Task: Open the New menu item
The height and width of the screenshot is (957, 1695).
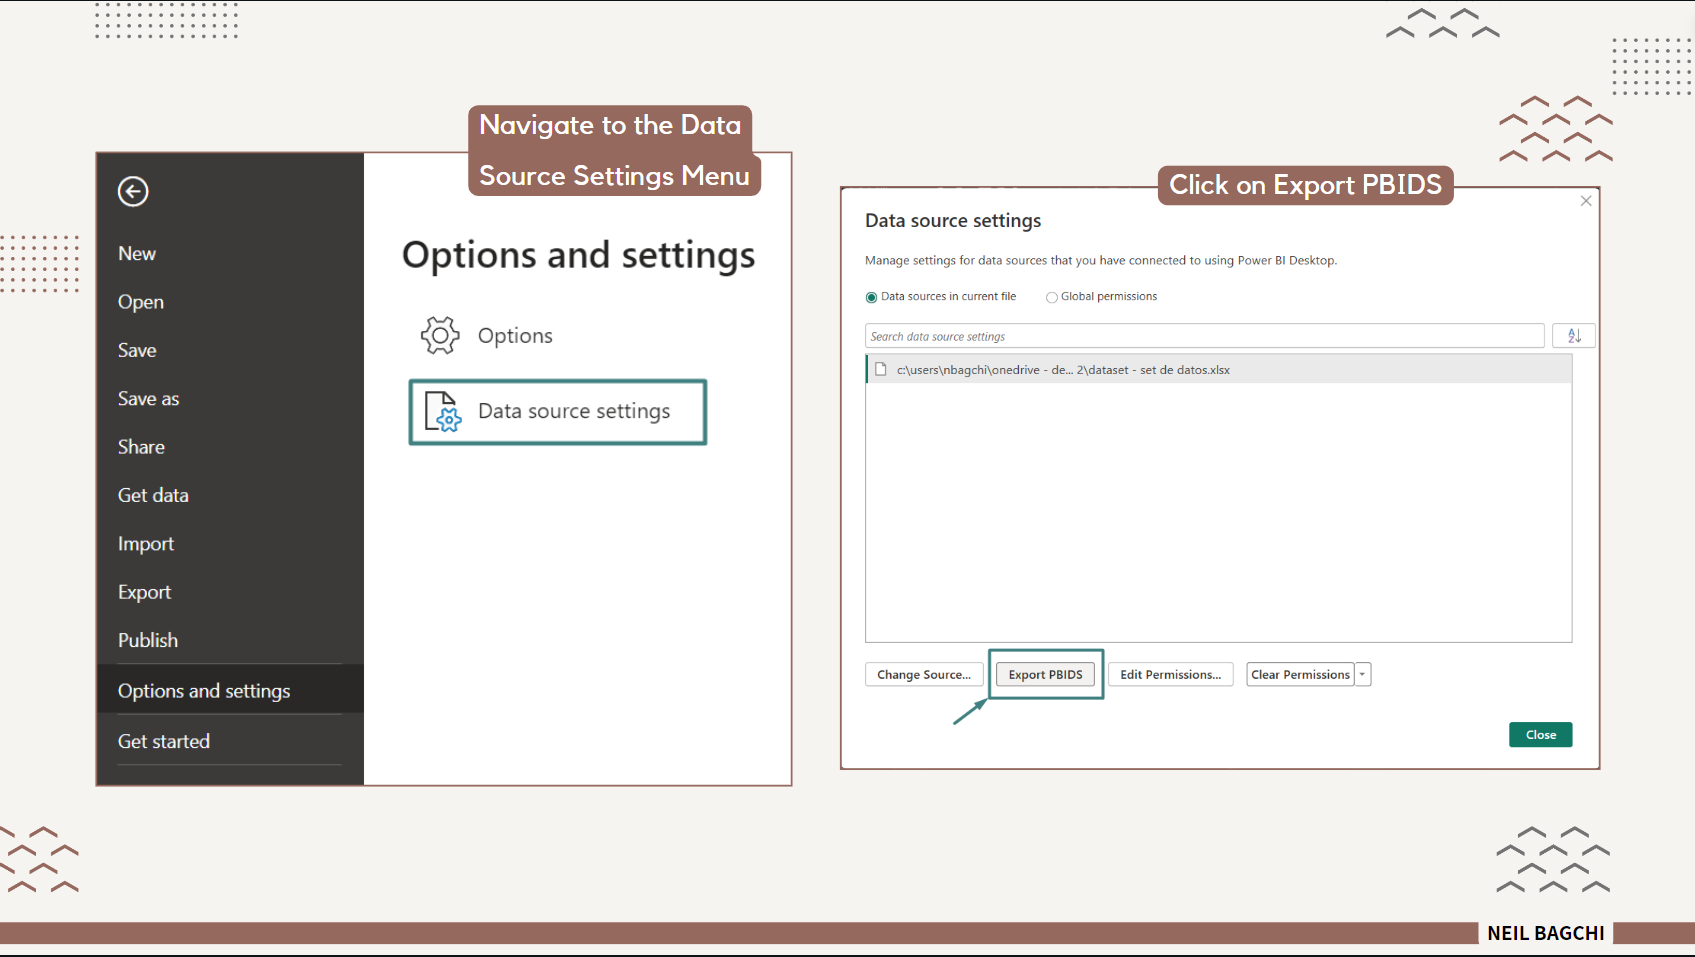Action: pos(136,252)
